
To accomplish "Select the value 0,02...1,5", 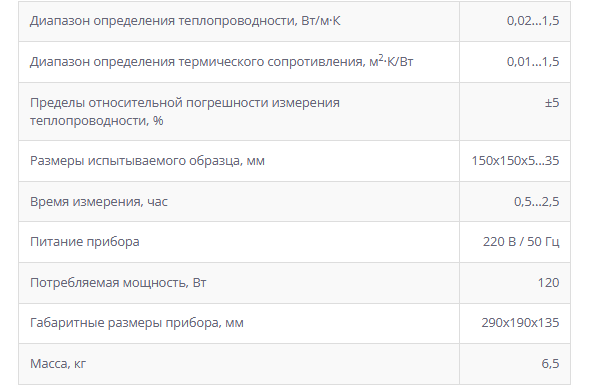I will (533, 21).
